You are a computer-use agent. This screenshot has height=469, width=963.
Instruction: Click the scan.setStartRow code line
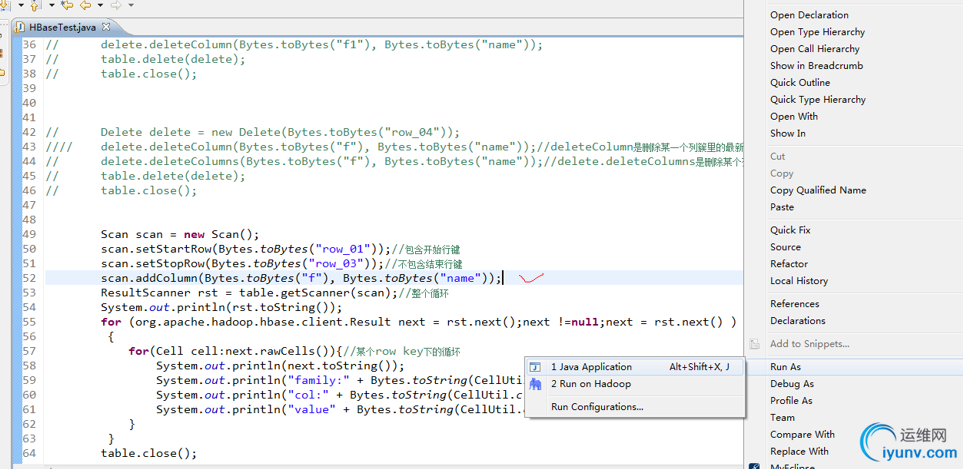(246, 249)
